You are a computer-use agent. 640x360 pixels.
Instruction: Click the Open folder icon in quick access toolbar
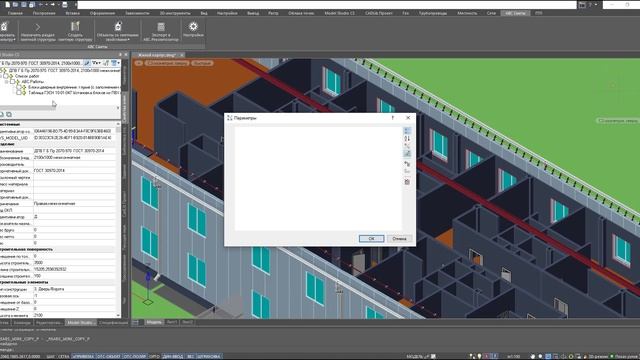15,4
